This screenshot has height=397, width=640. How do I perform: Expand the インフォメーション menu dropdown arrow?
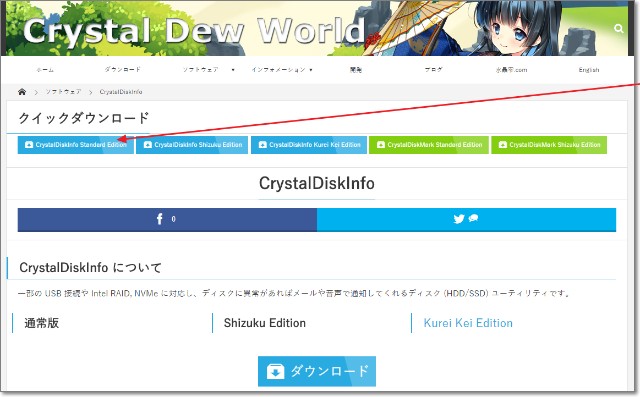click(x=311, y=70)
